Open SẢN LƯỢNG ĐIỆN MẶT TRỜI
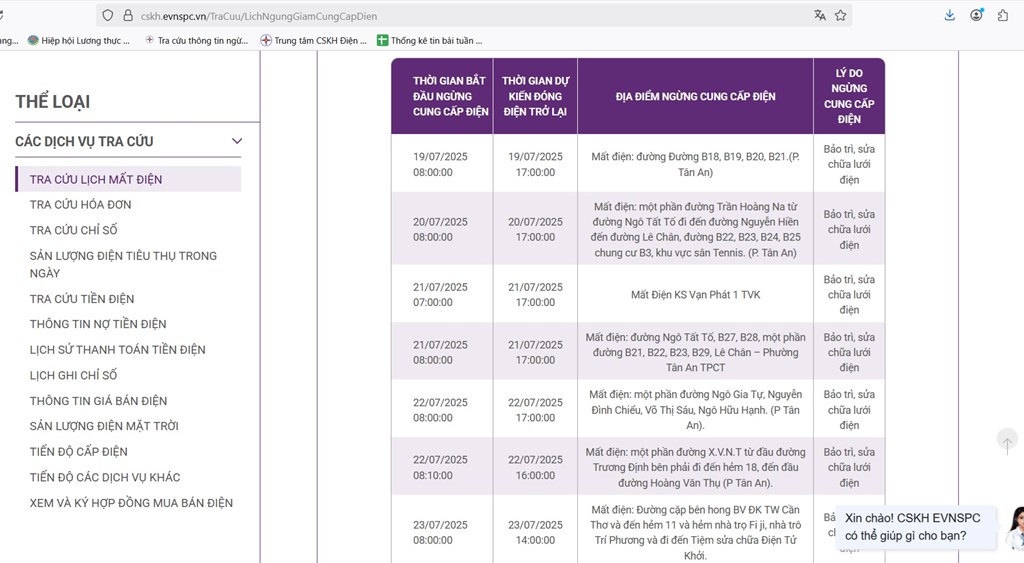1024x563 pixels. point(104,426)
